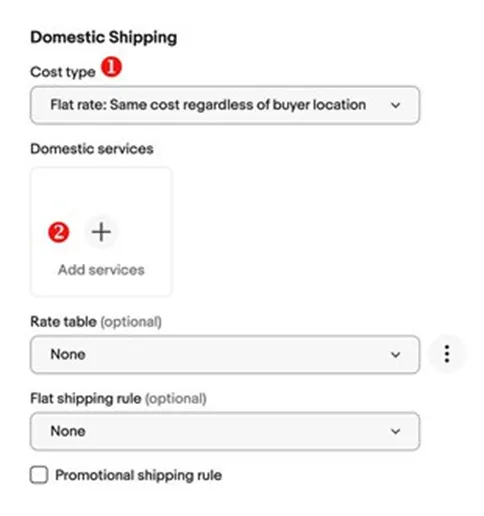Screen dimensions: 484x516
Task: Open the Cost type flat rate dropdown
Action: 225,105
